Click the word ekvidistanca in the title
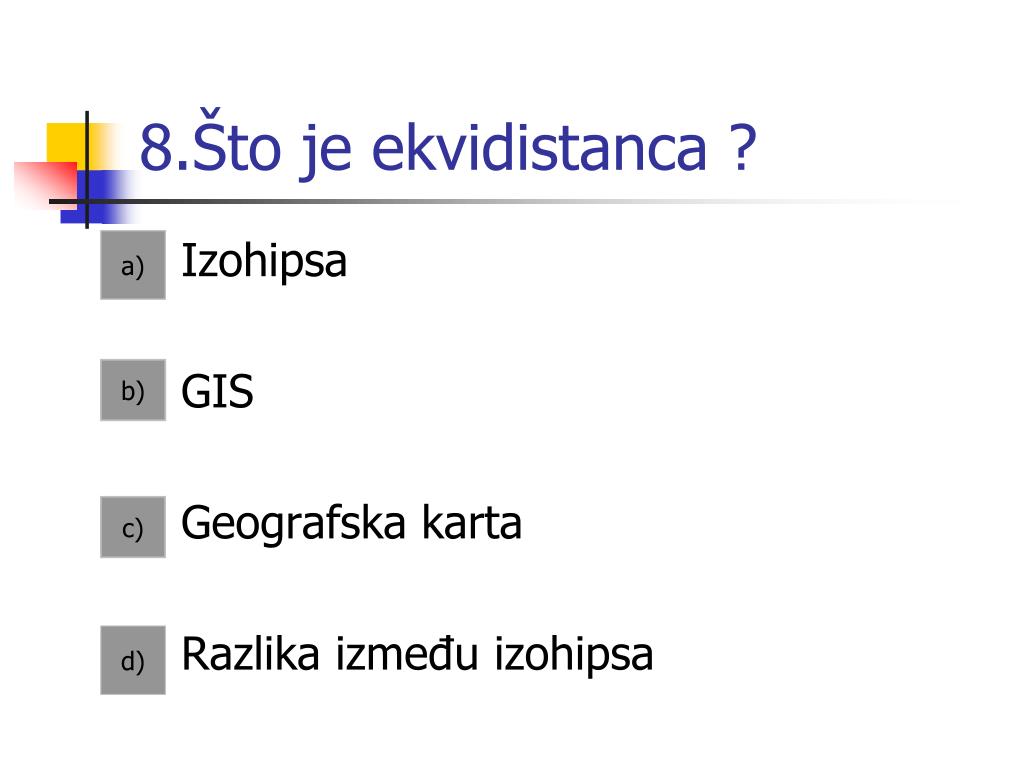 pyautogui.click(x=539, y=148)
